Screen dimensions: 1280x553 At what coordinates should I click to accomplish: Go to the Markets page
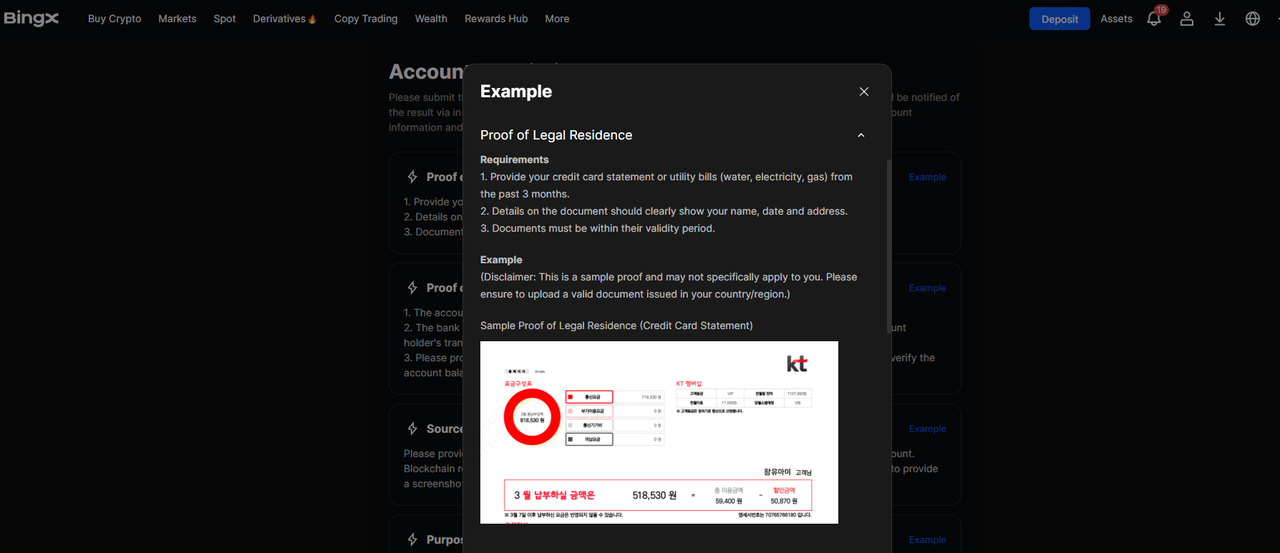(x=177, y=19)
